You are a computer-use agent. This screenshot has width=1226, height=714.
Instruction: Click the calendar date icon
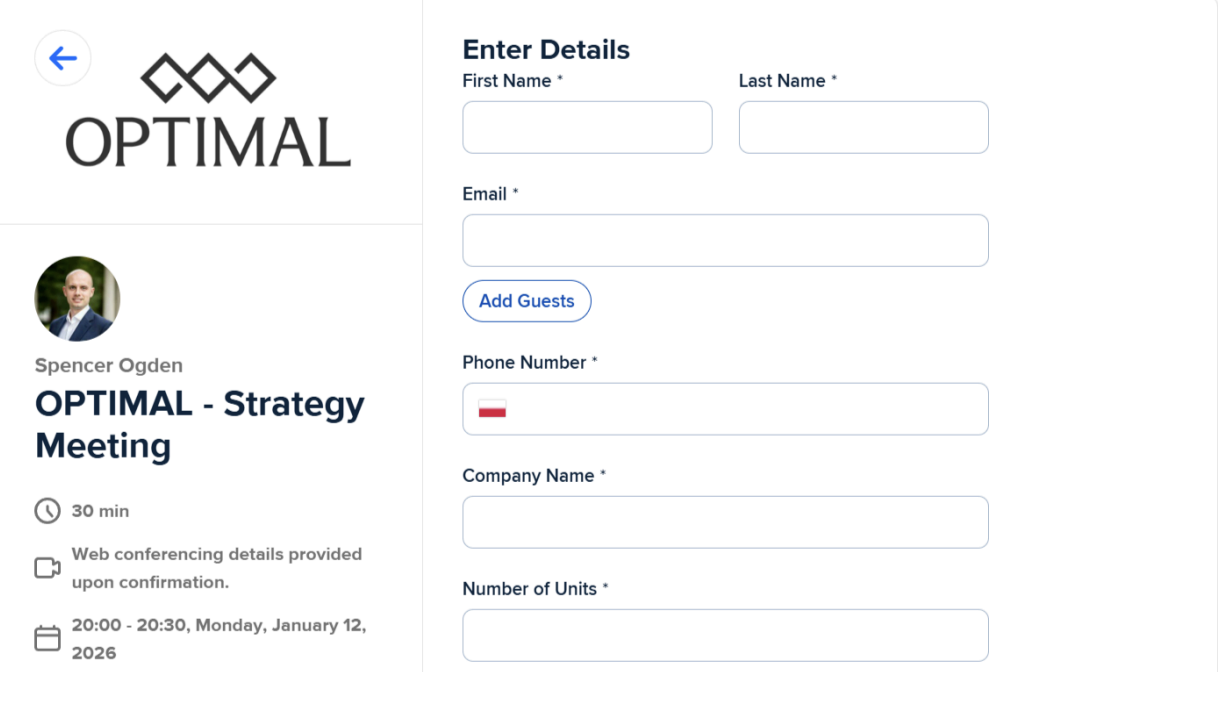pyautogui.click(x=47, y=639)
